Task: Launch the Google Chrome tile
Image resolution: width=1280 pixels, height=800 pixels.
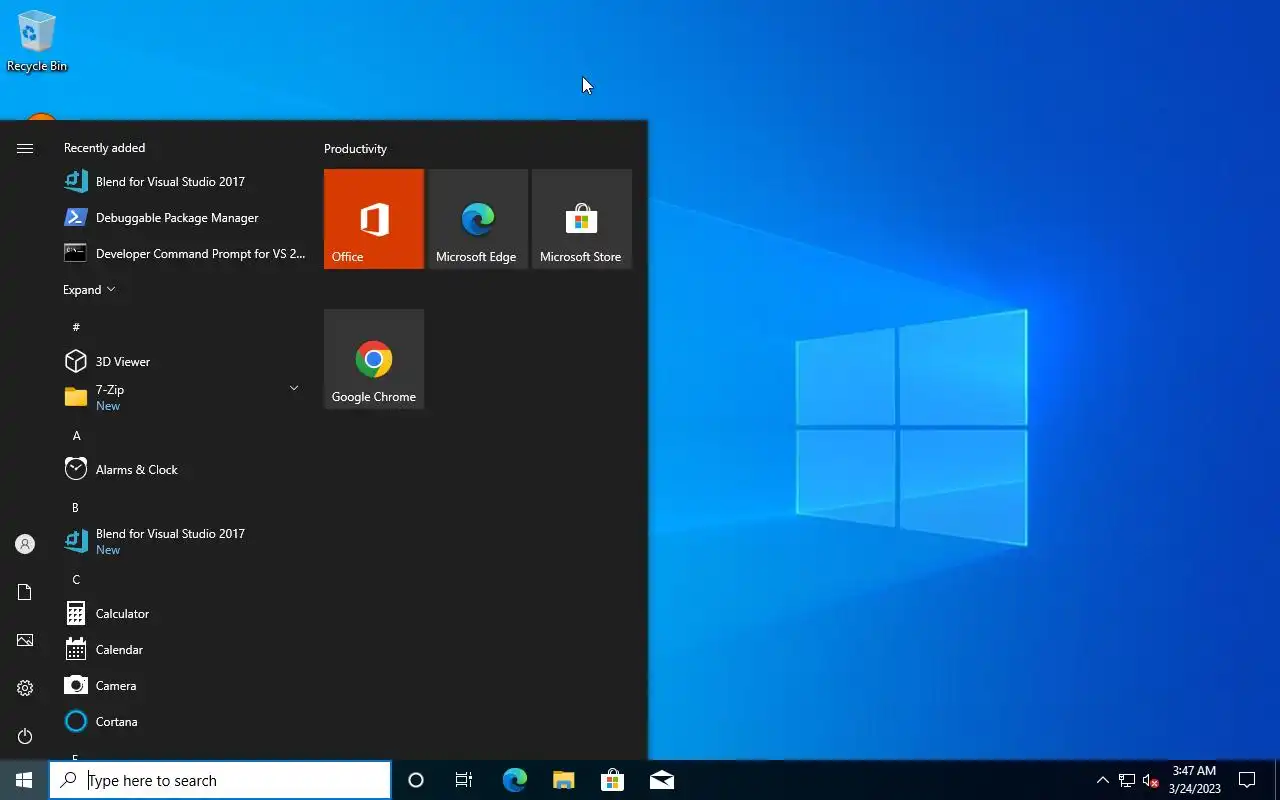Action: [x=374, y=359]
